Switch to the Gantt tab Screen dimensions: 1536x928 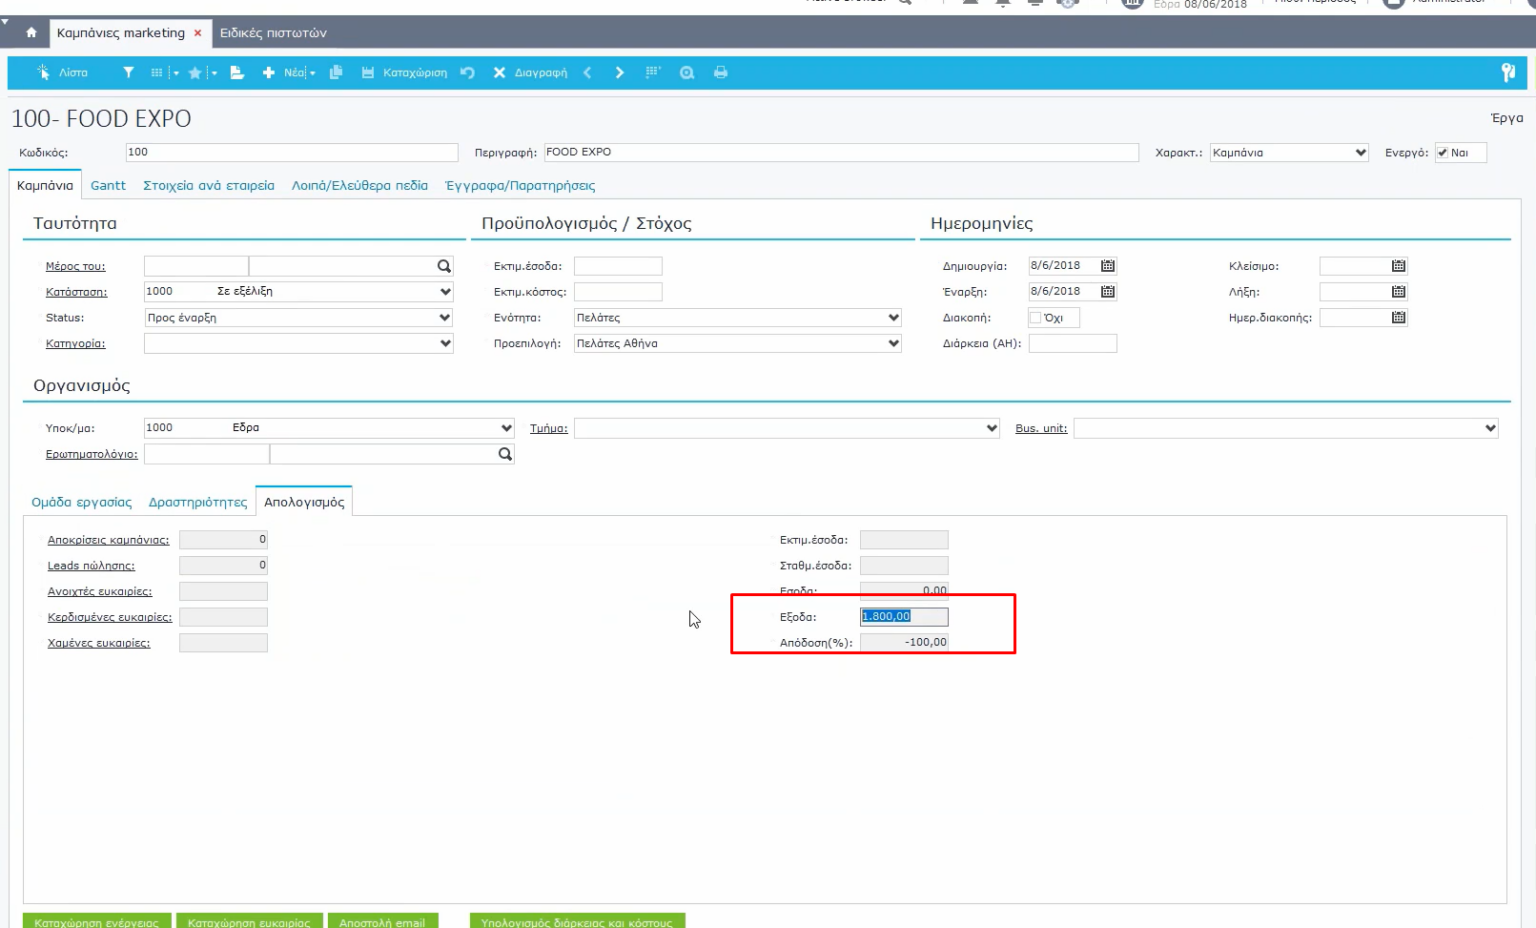pyautogui.click(x=108, y=186)
